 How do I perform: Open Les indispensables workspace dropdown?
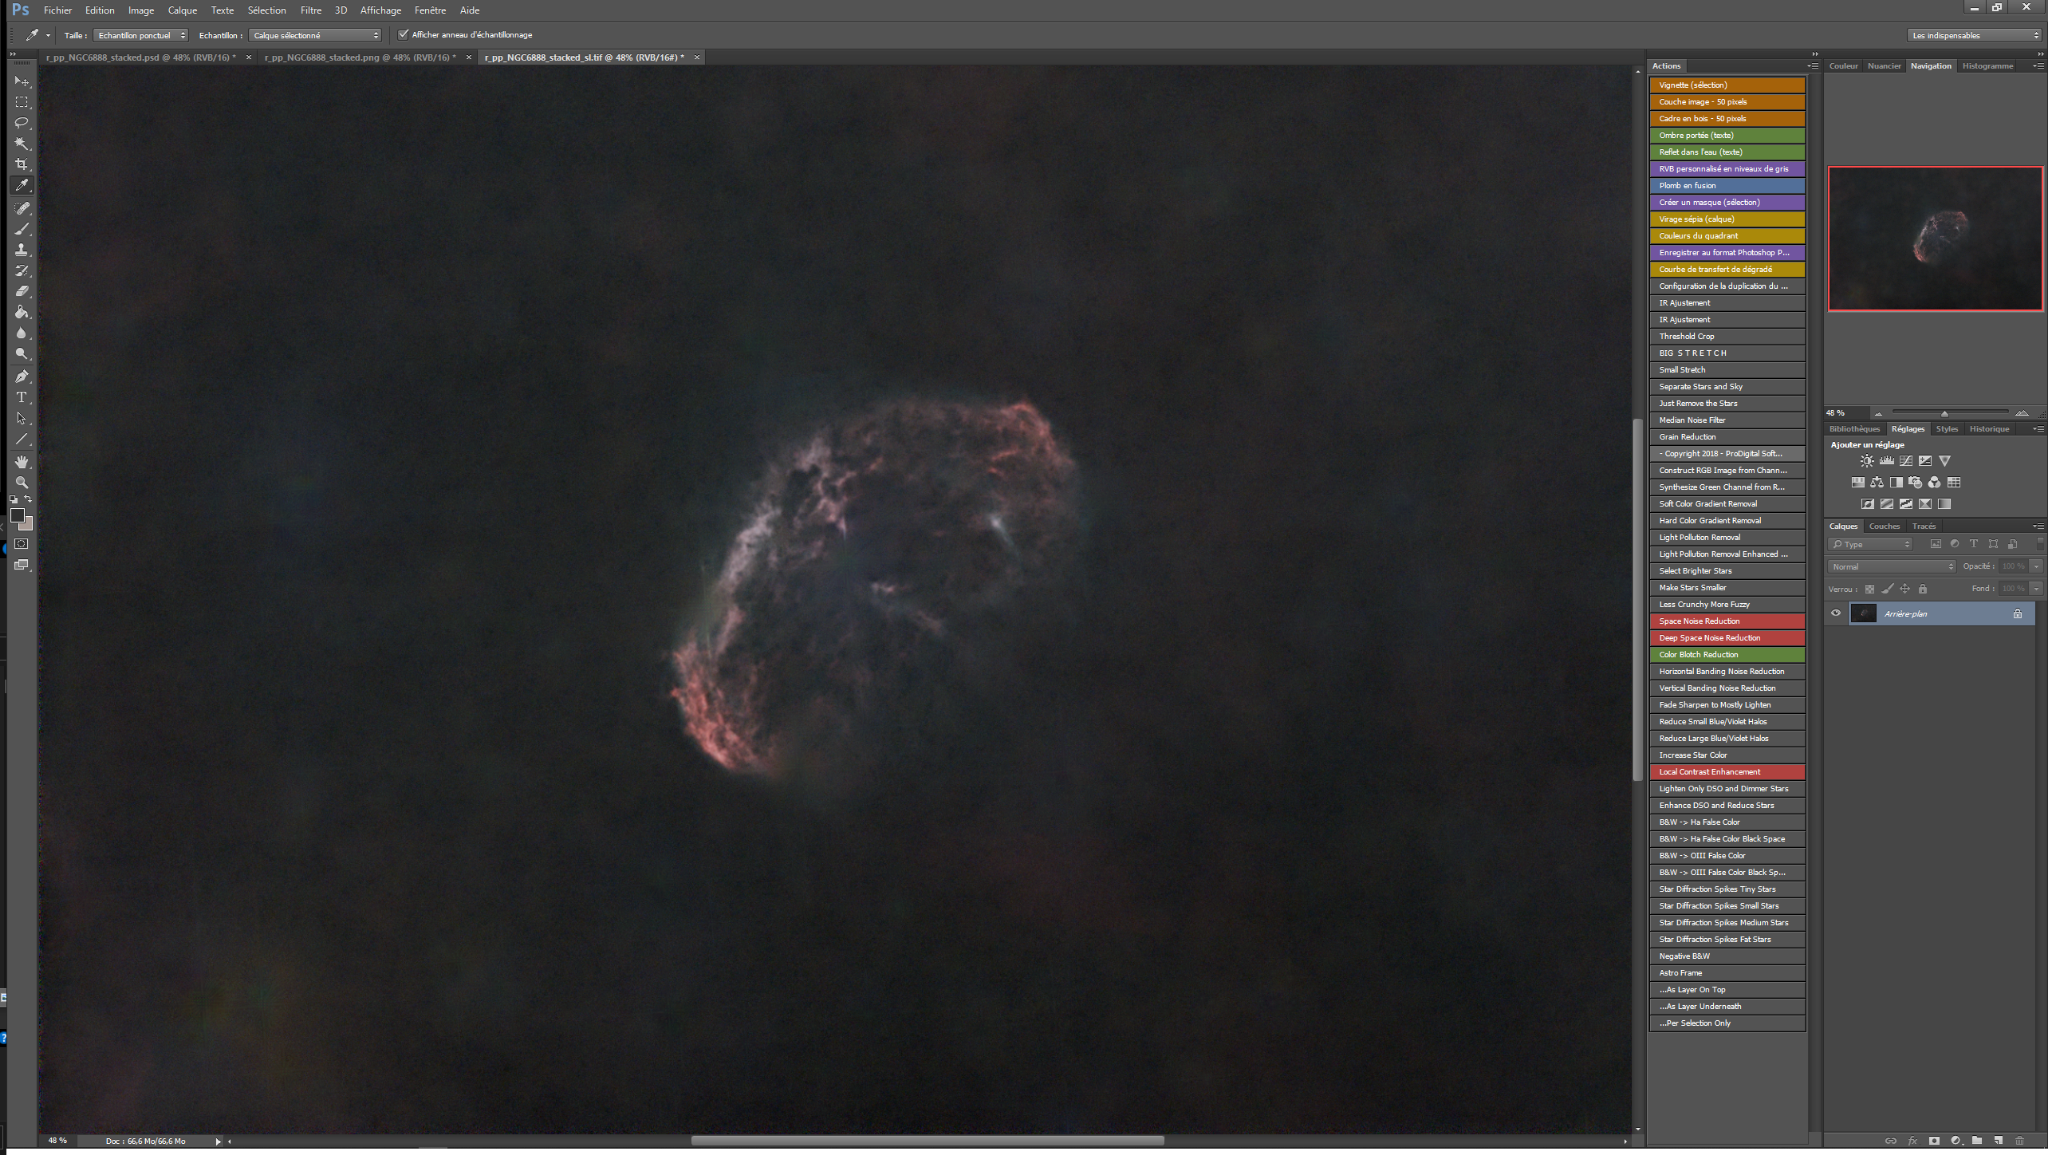point(1974,35)
